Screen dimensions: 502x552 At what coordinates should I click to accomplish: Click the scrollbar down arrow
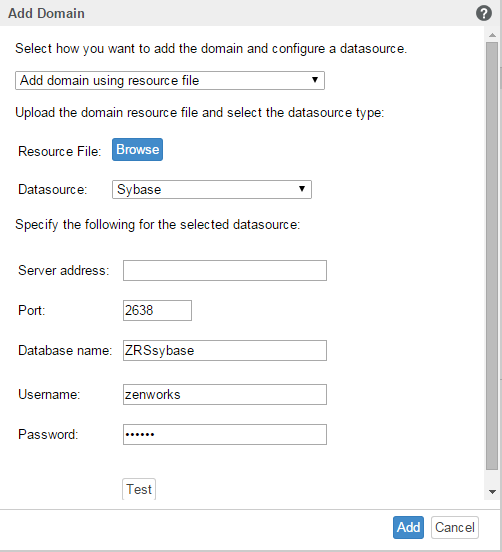(x=492, y=491)
